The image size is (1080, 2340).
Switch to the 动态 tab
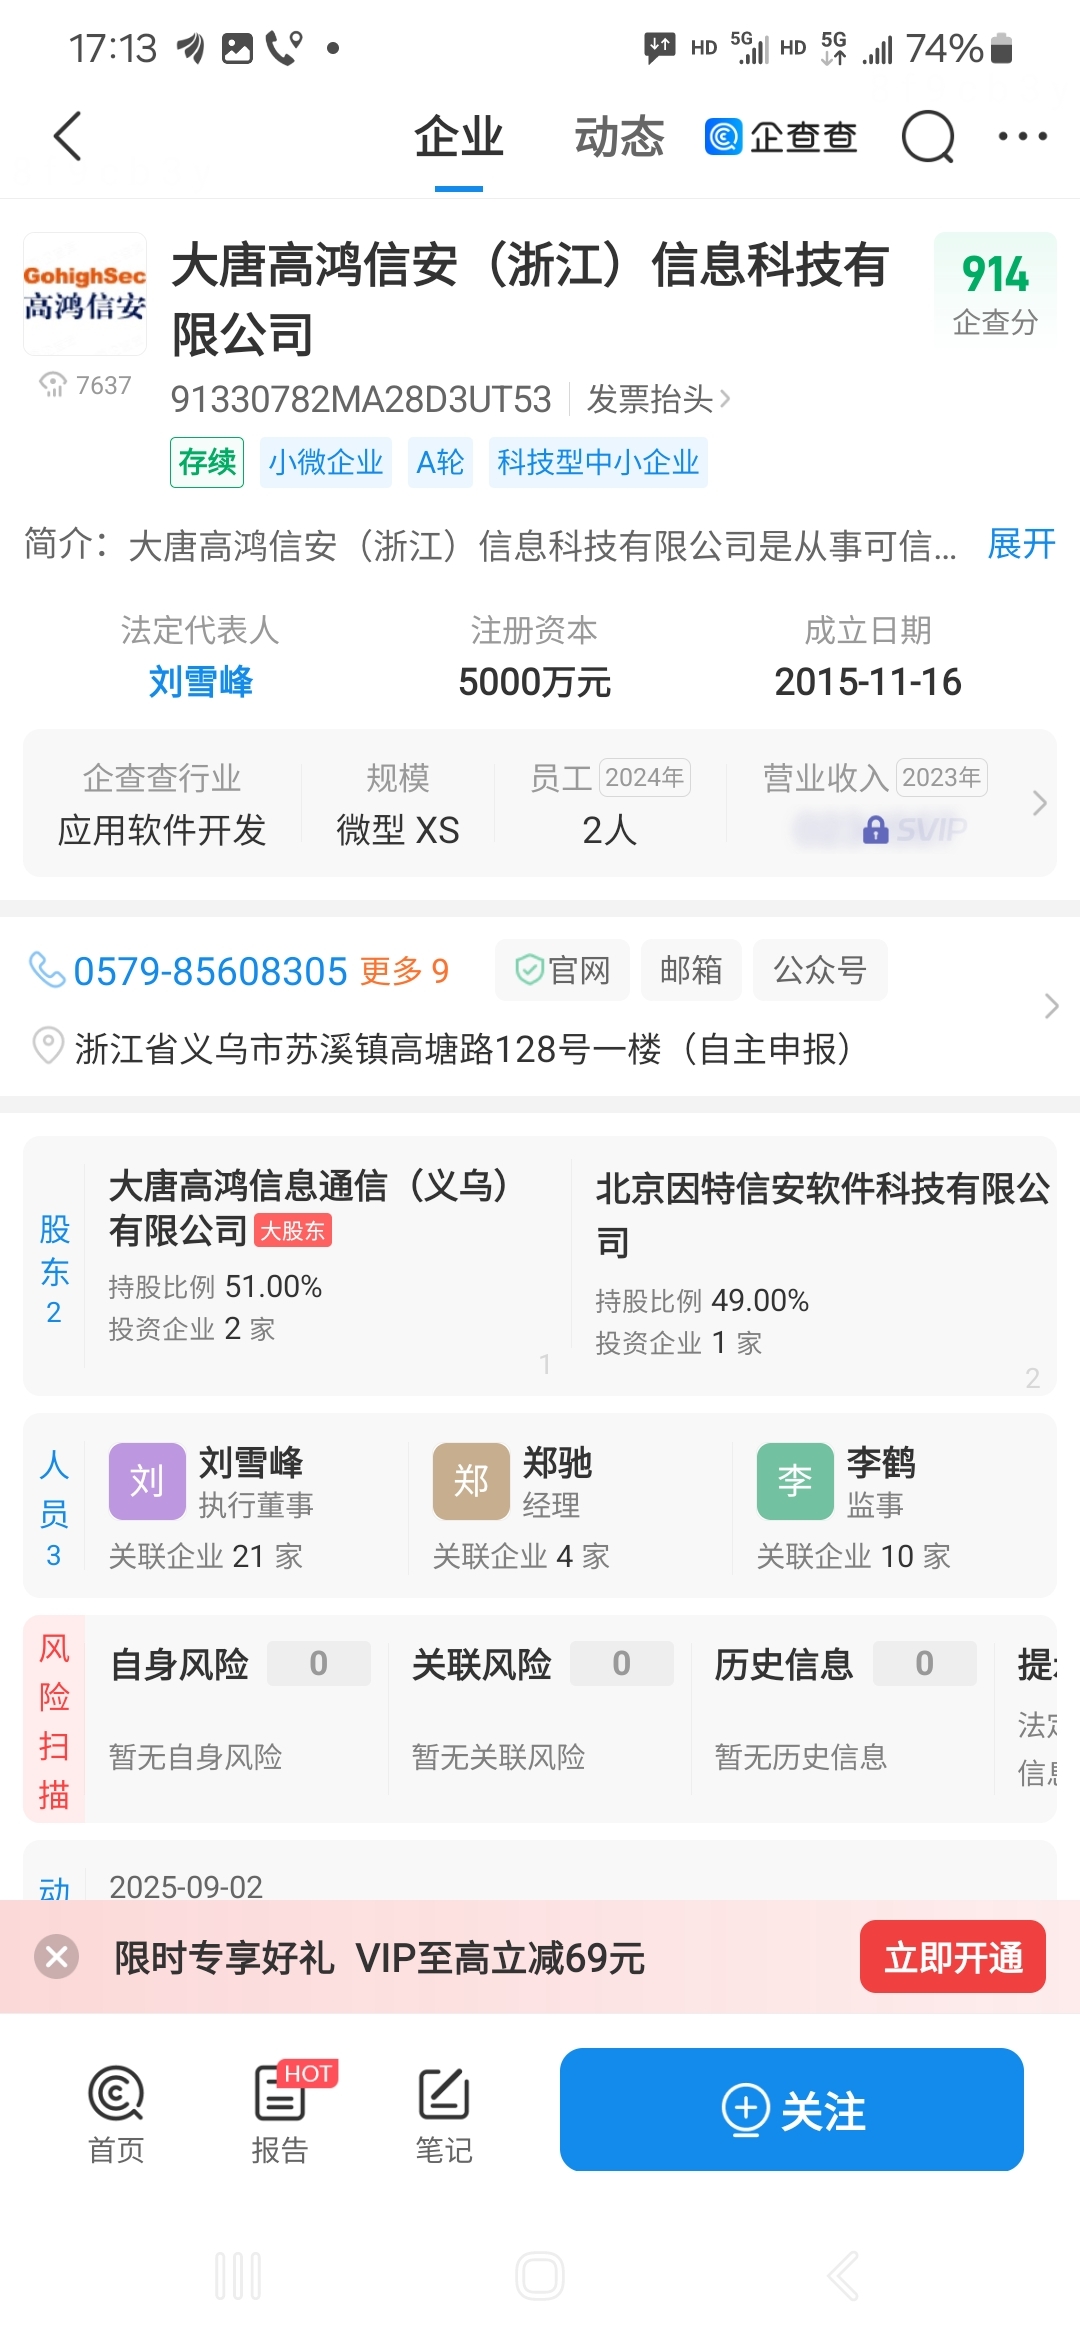point(619,137)
